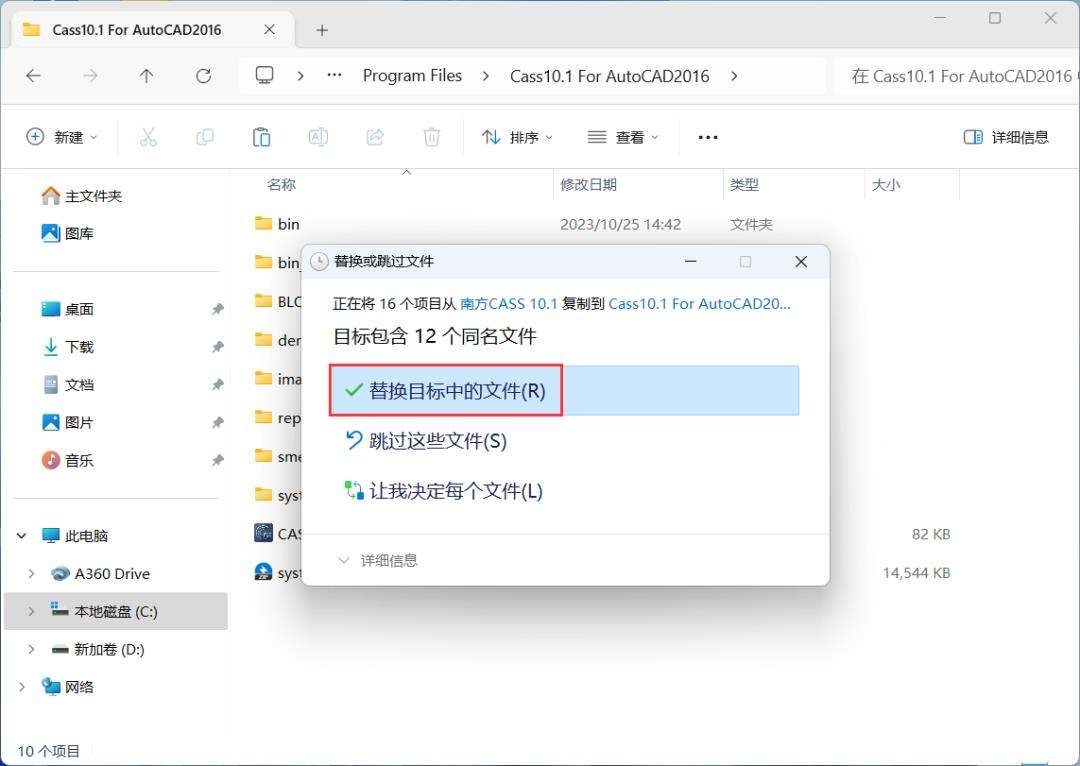Open 下载 downloads in sidebar

coord(68,346)
